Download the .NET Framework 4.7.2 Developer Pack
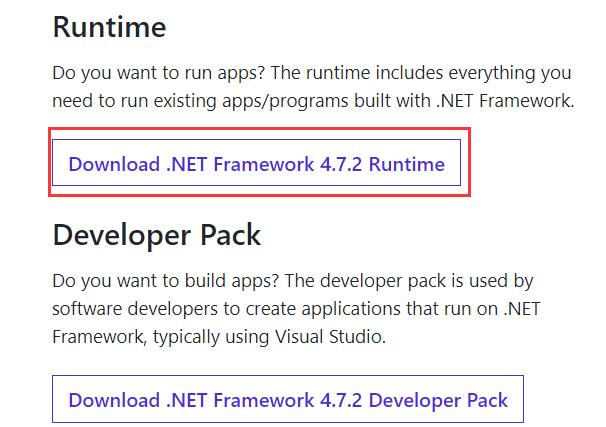 (x=288, y=399)
